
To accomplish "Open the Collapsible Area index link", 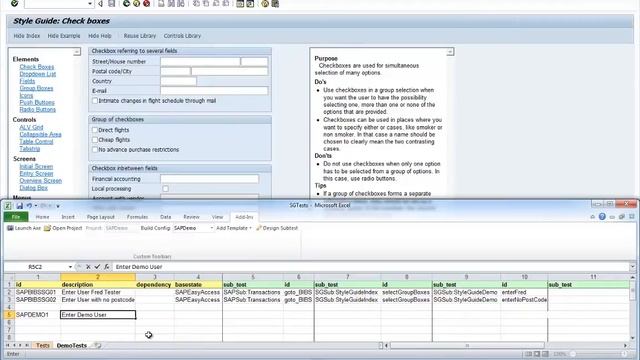I will tap(40, 134).
